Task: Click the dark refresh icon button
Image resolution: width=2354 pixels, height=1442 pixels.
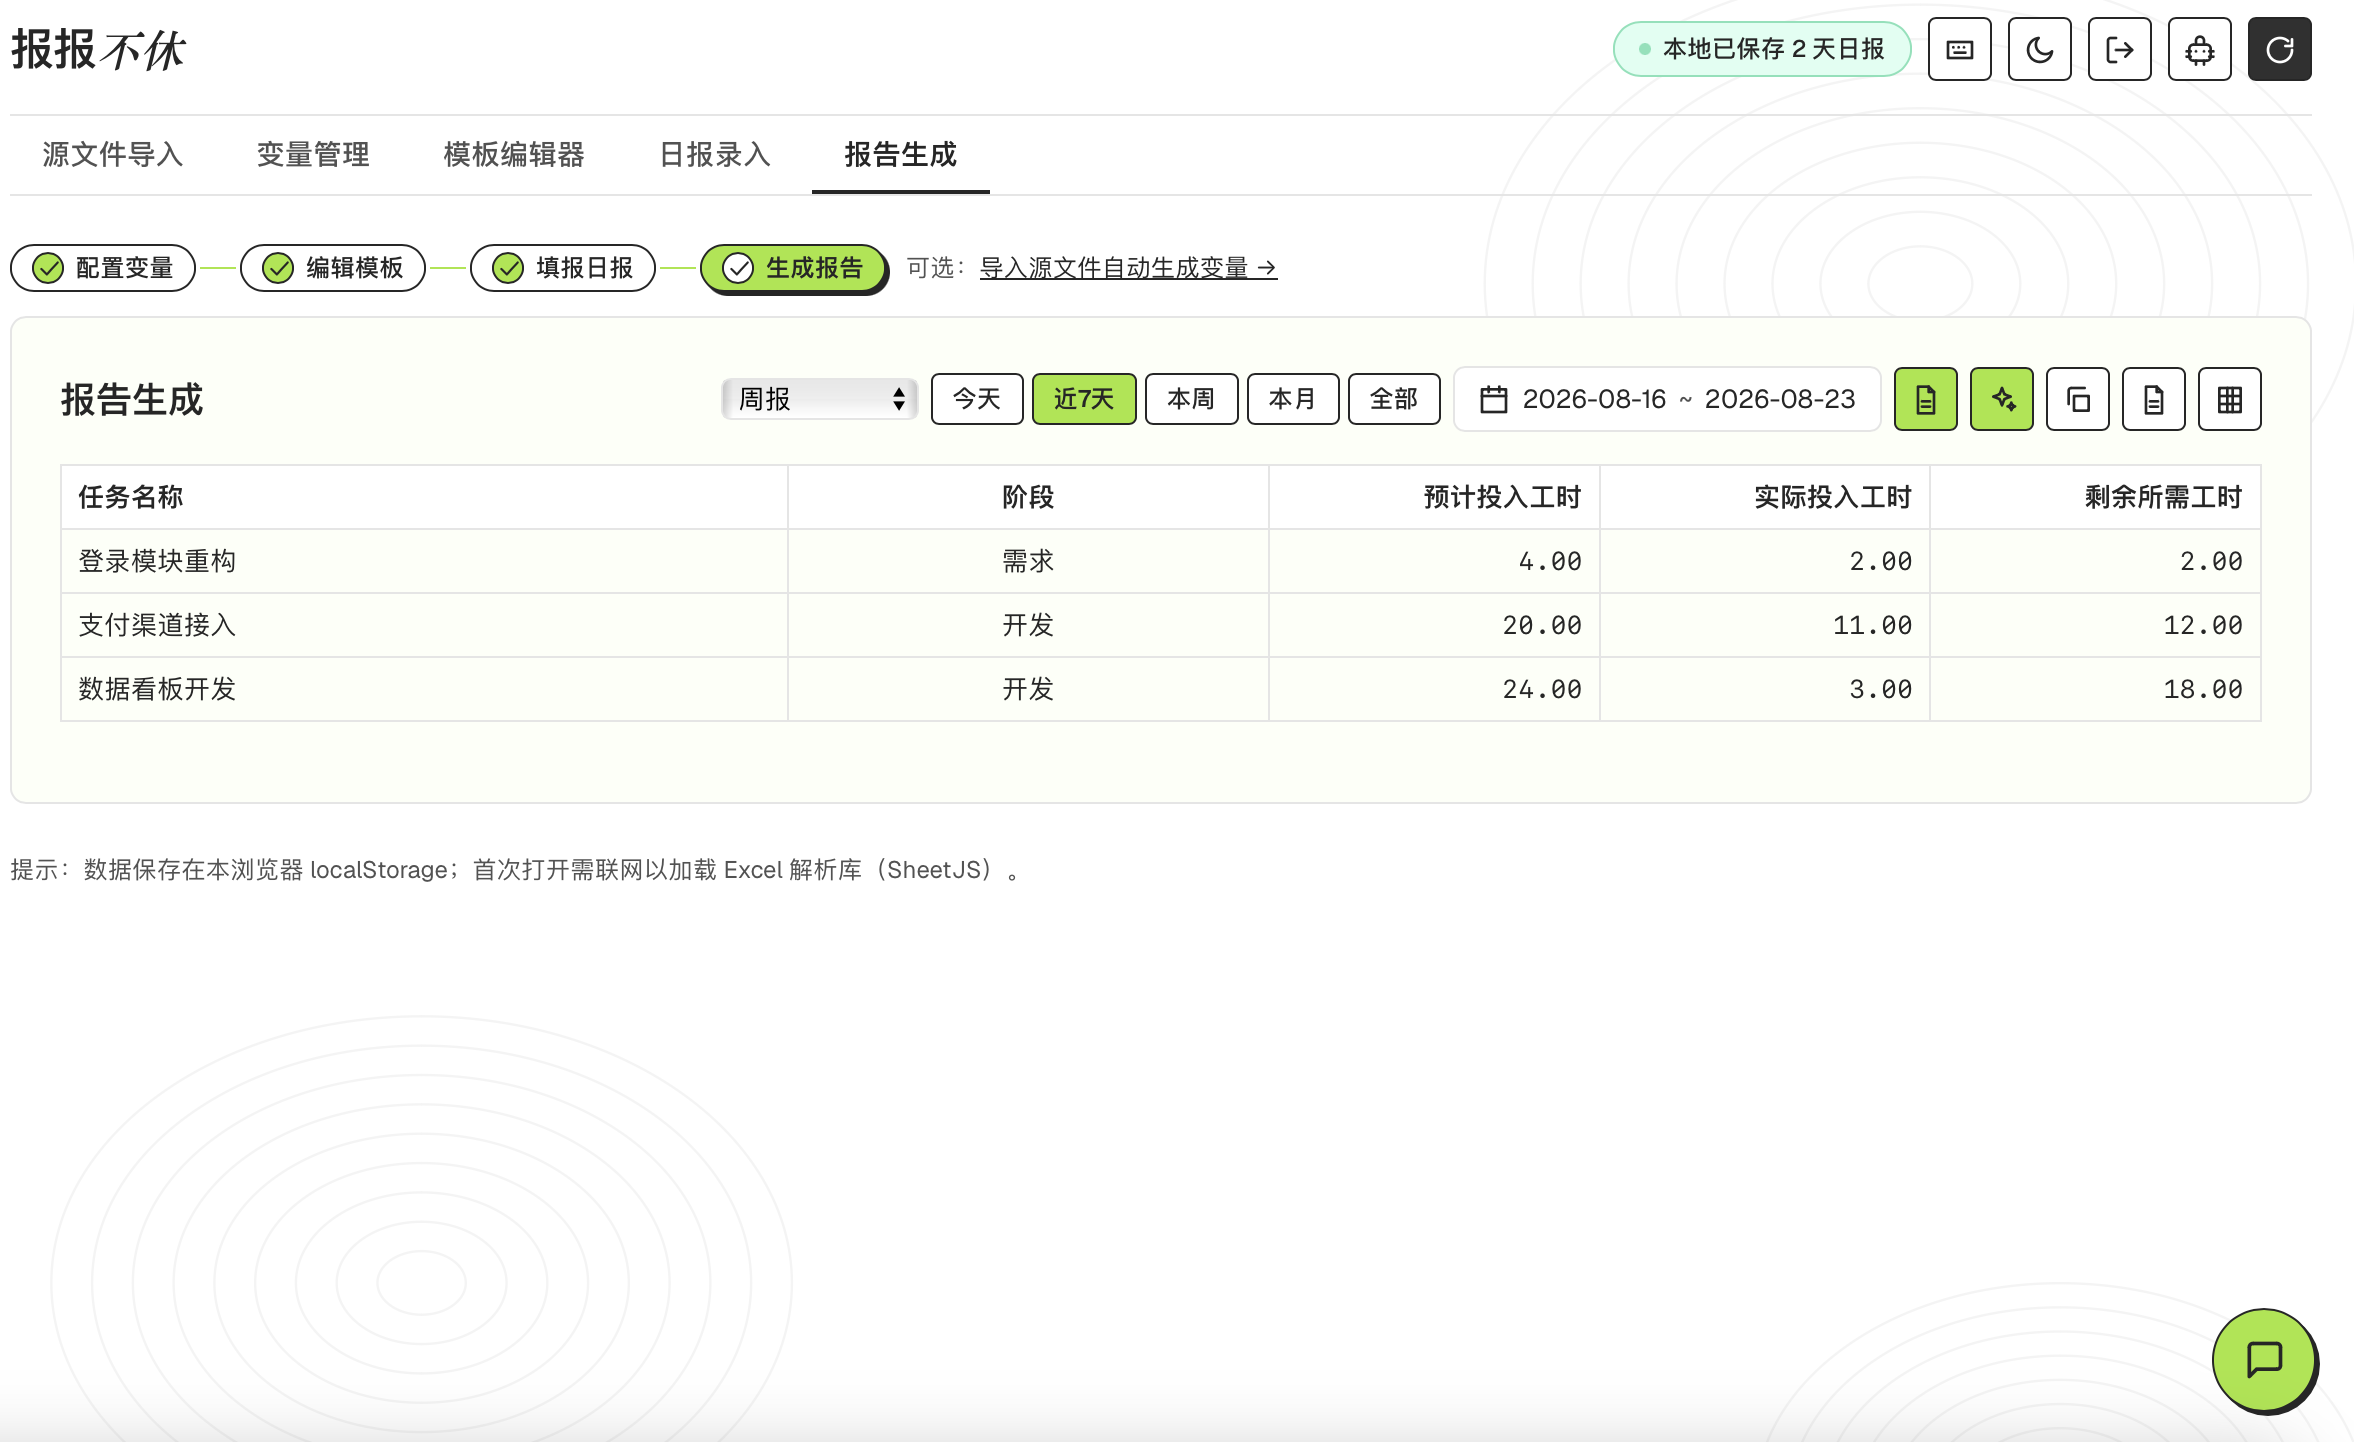Action: (x=2279, y=49)
